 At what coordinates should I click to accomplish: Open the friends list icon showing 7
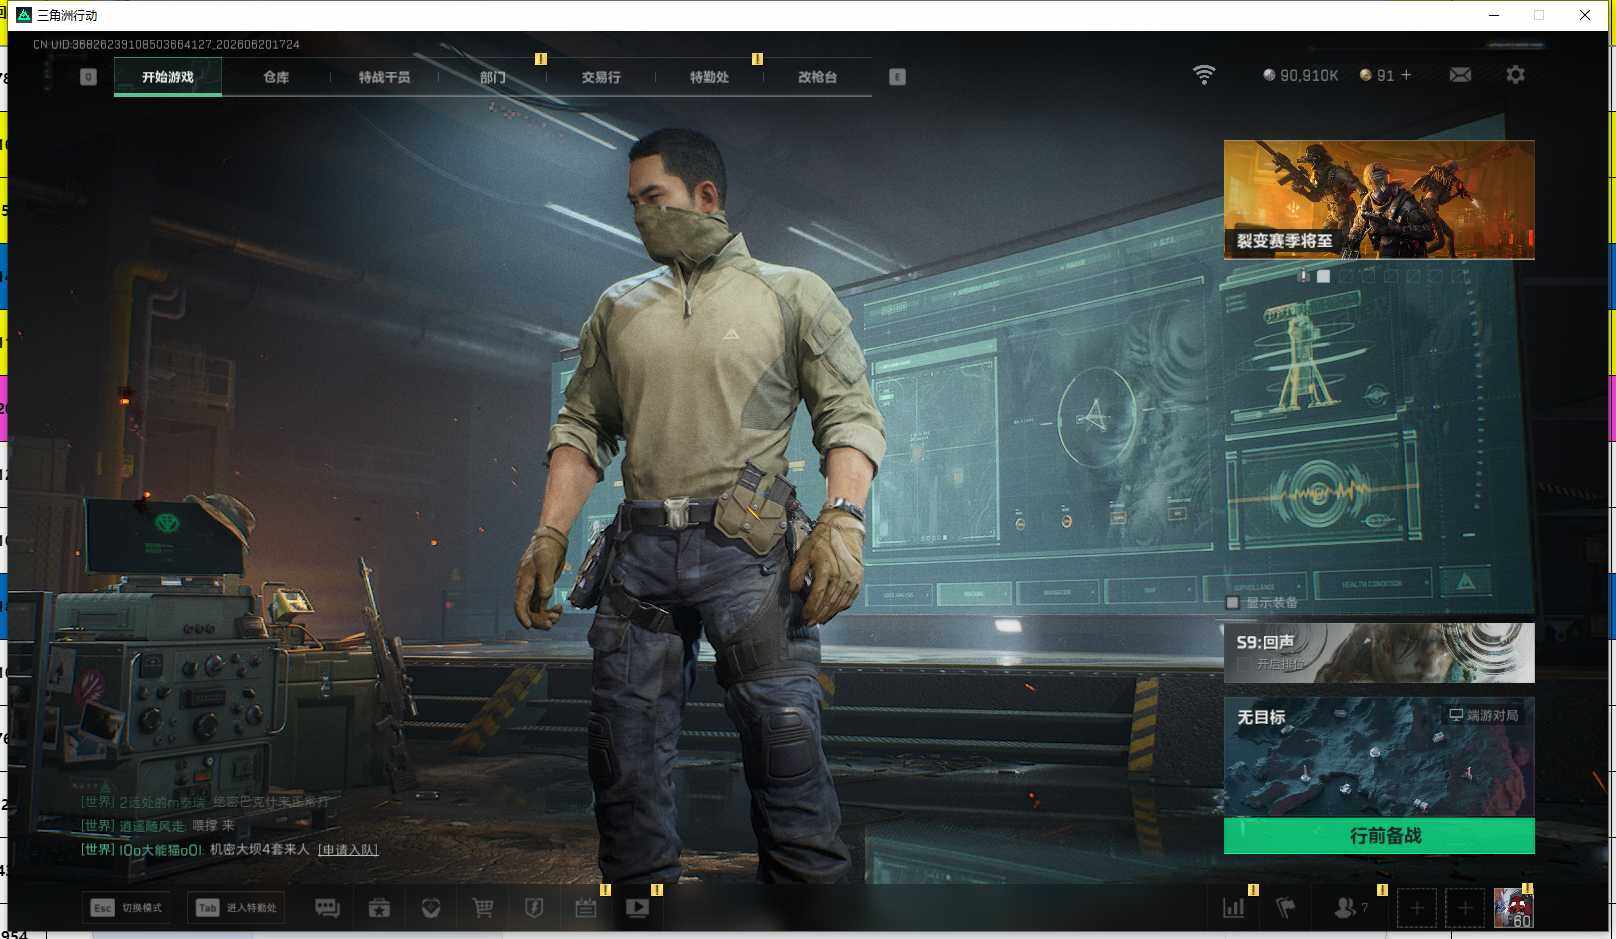1350,908
